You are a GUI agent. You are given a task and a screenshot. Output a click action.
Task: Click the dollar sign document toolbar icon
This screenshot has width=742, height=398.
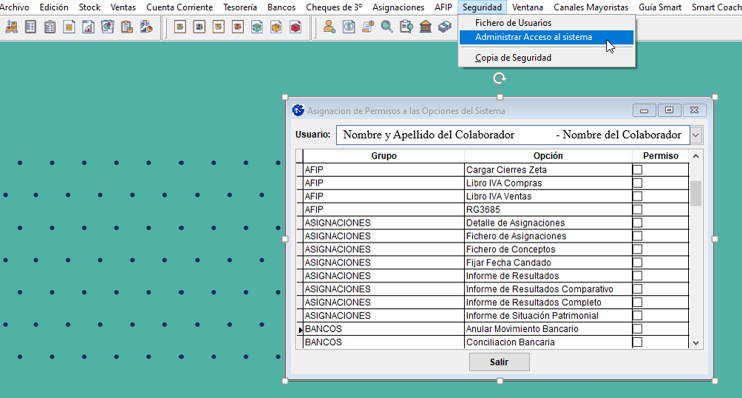coord(349,27)
